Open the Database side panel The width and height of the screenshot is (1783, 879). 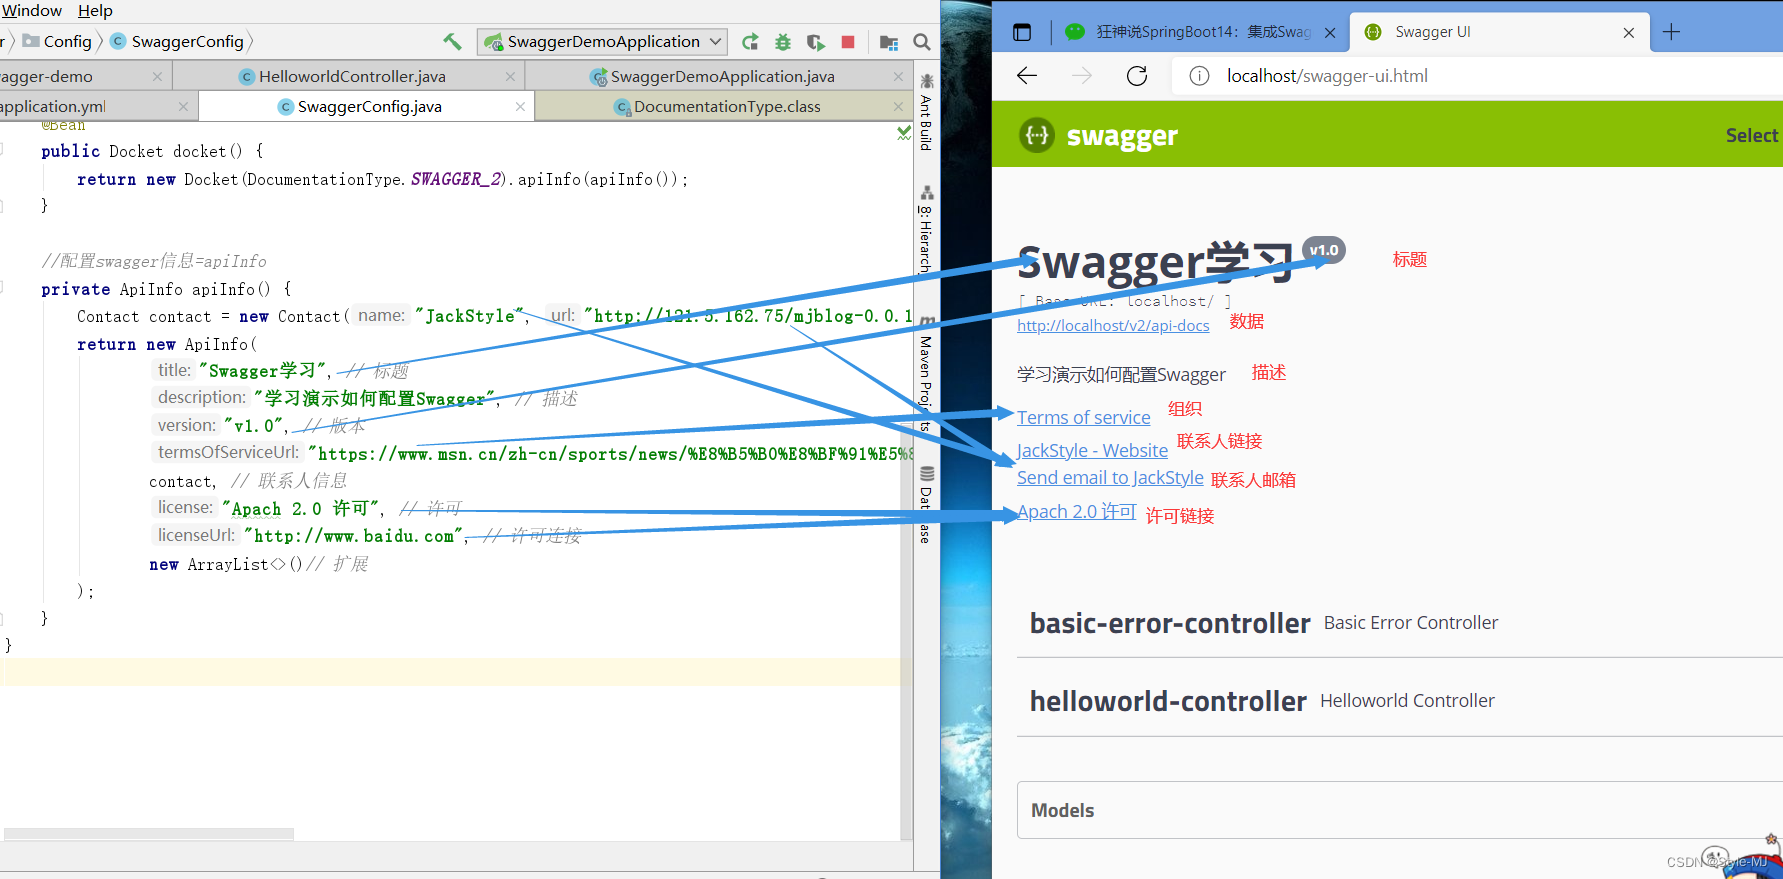[x=927, y=505]
